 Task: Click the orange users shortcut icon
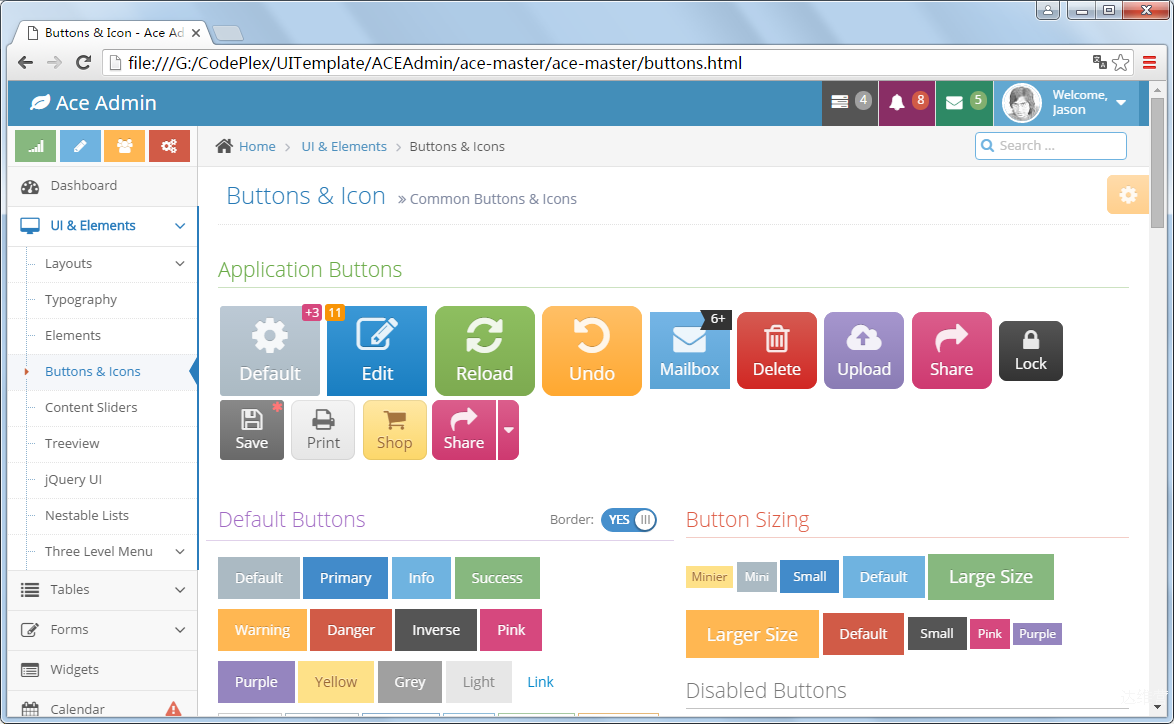(x=124, y=146)
